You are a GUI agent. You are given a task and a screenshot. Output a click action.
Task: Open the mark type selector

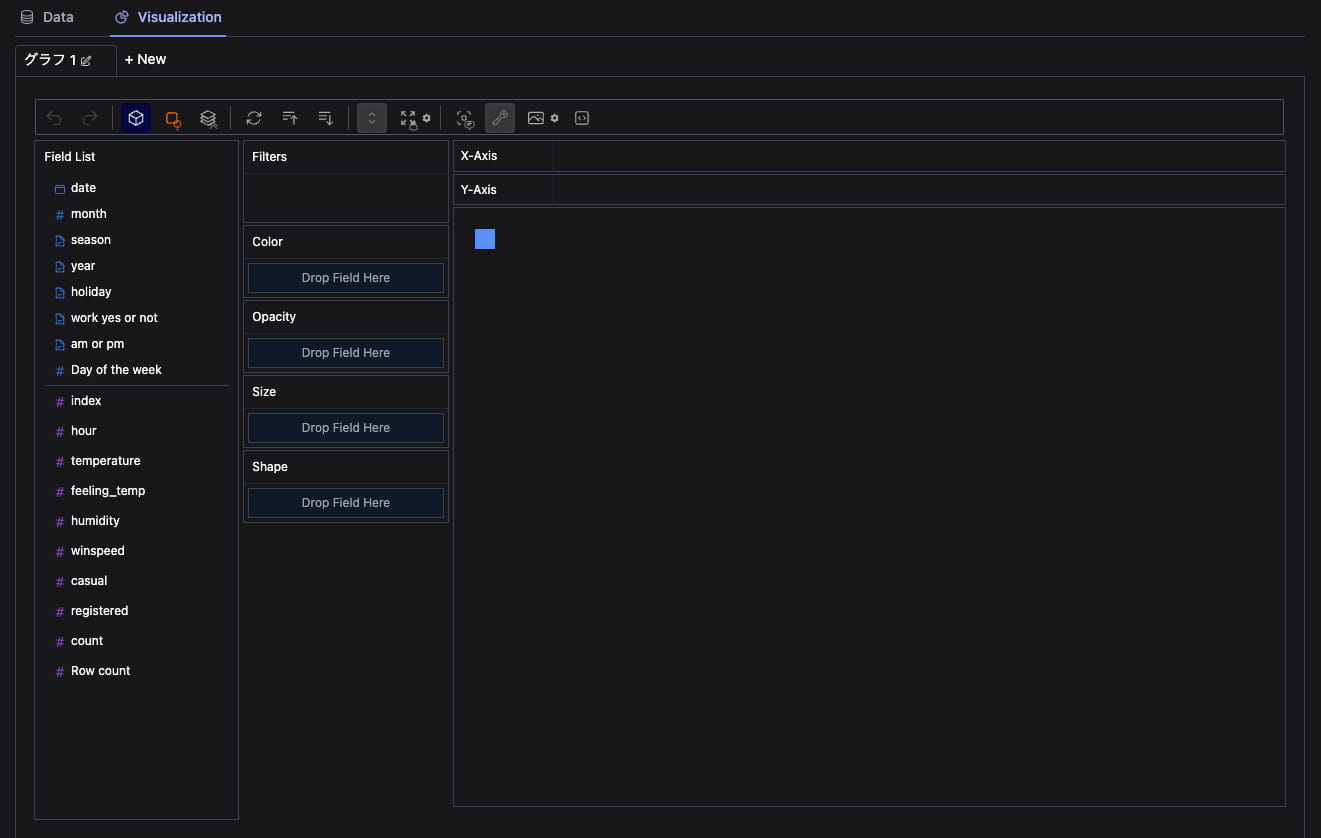tap(172, 117)
